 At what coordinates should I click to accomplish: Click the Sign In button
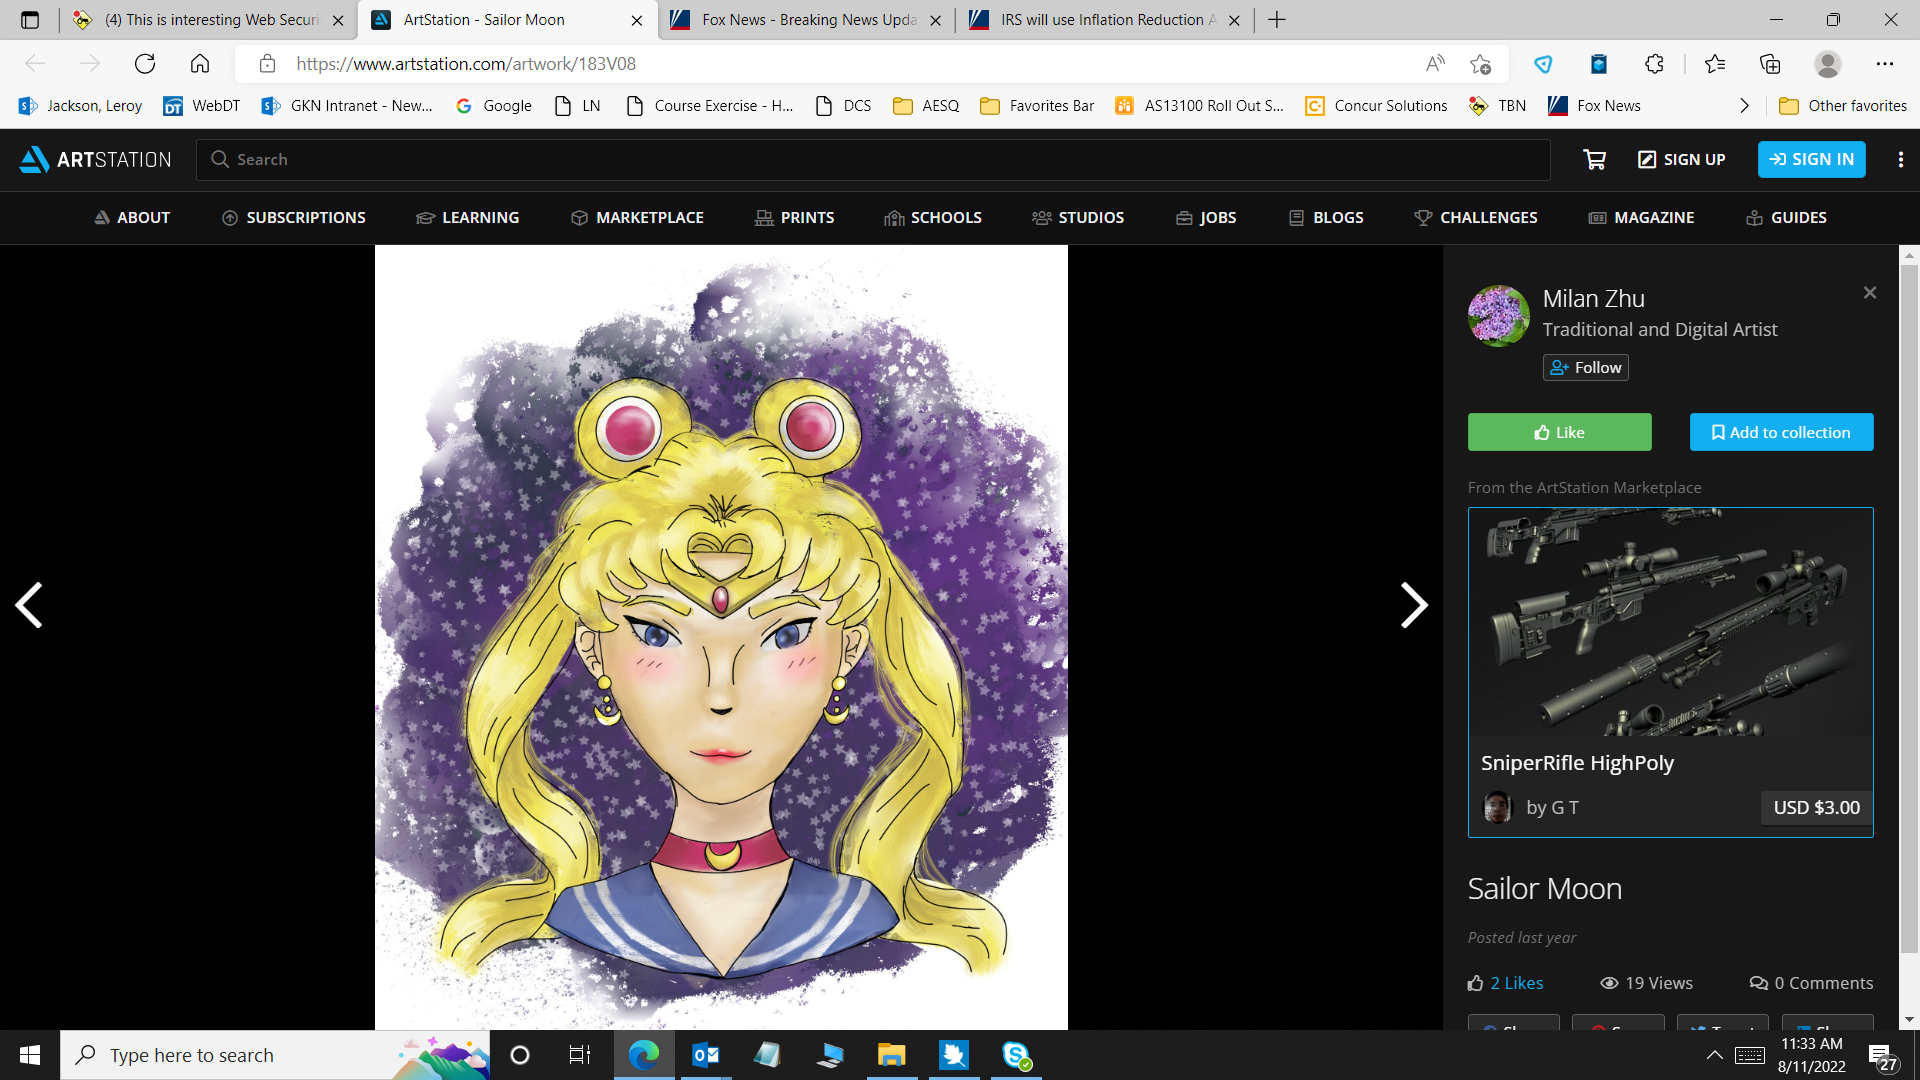coord(1812,159)
